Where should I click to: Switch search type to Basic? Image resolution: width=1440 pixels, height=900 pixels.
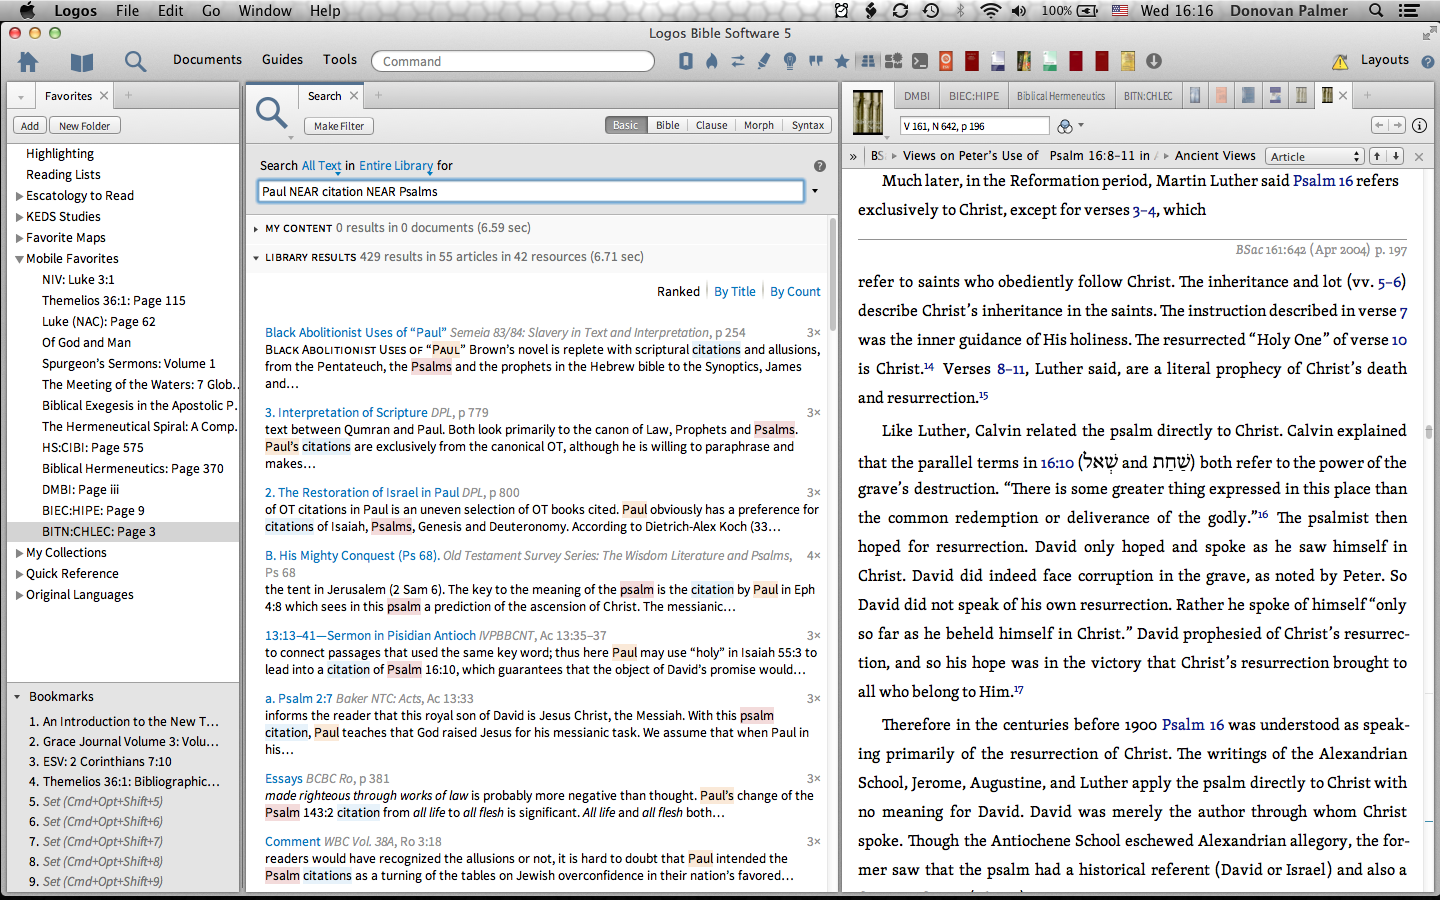click(626, 125)
